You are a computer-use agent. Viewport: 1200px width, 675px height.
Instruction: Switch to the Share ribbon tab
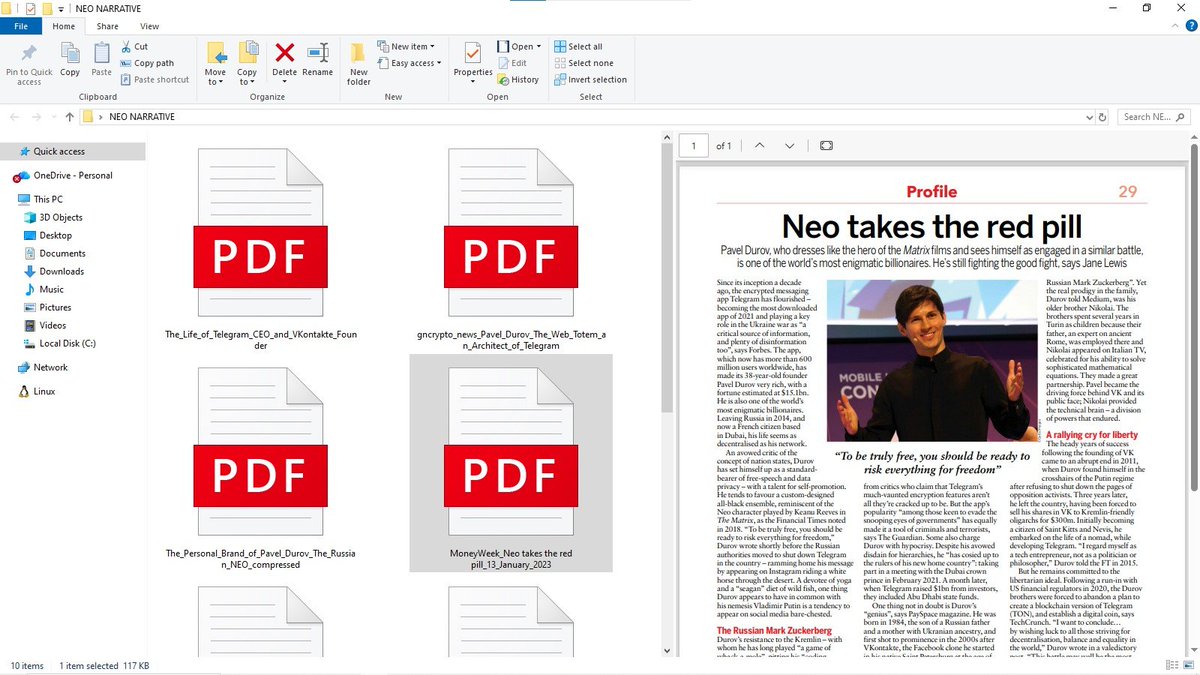click(x=107, y=26)
